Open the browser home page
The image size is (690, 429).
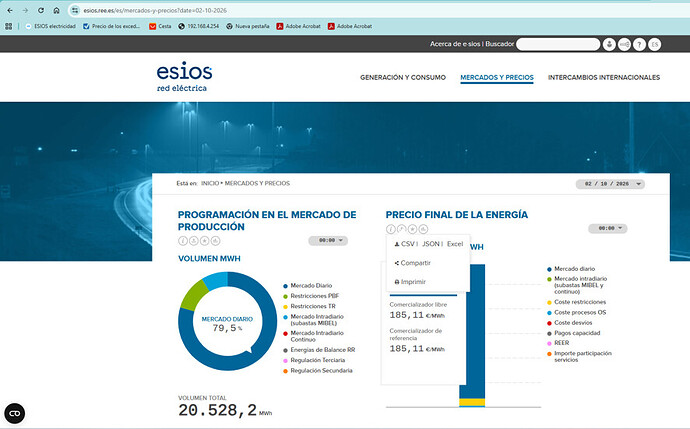click(56, 10)
